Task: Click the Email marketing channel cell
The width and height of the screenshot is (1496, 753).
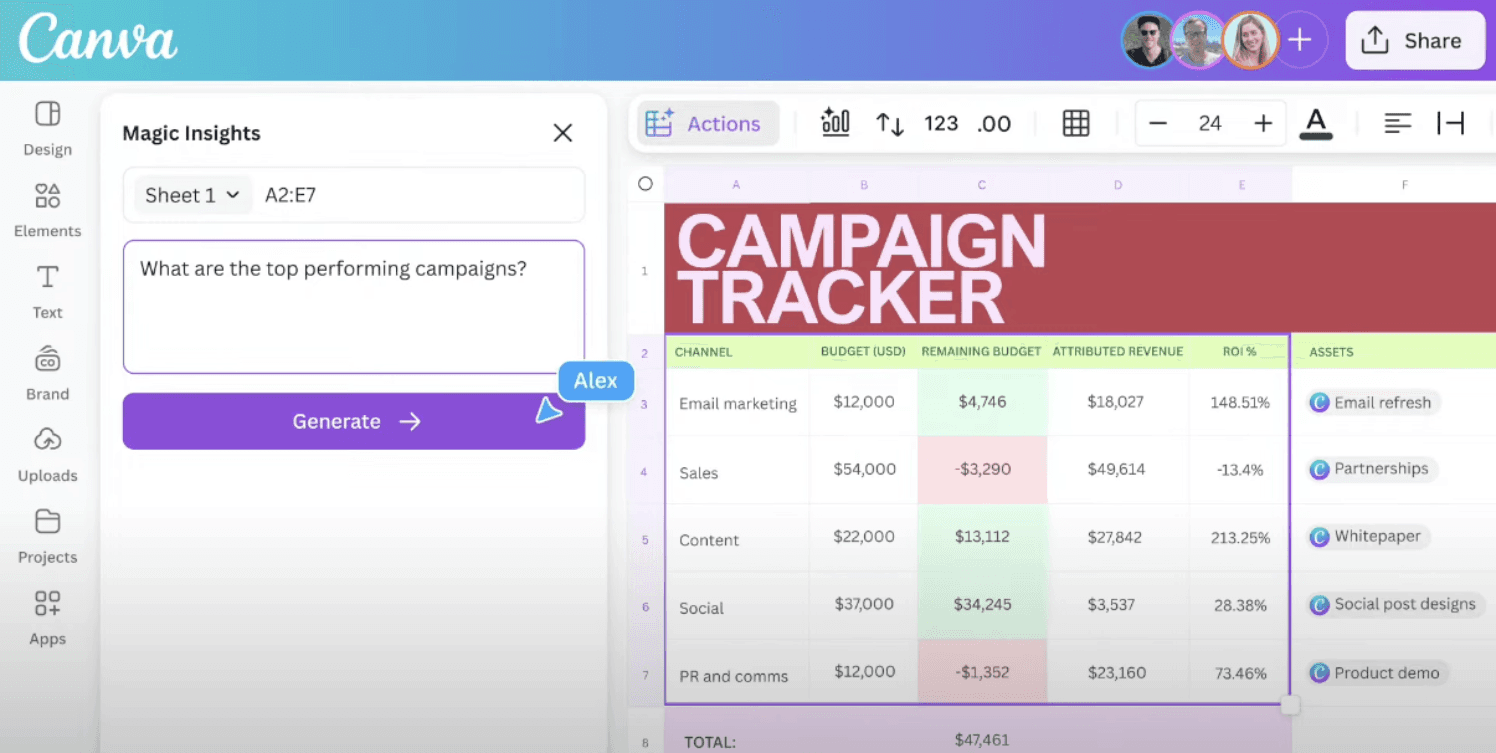Action: coord(738,403)
